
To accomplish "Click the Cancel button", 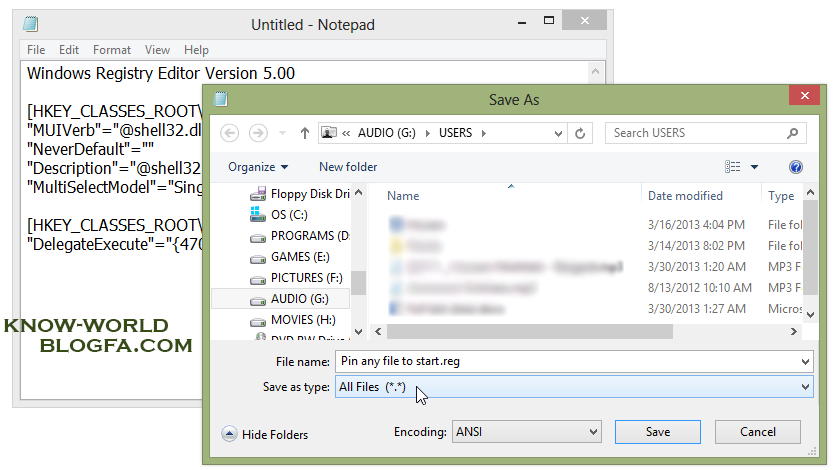I will click(757, 432).
